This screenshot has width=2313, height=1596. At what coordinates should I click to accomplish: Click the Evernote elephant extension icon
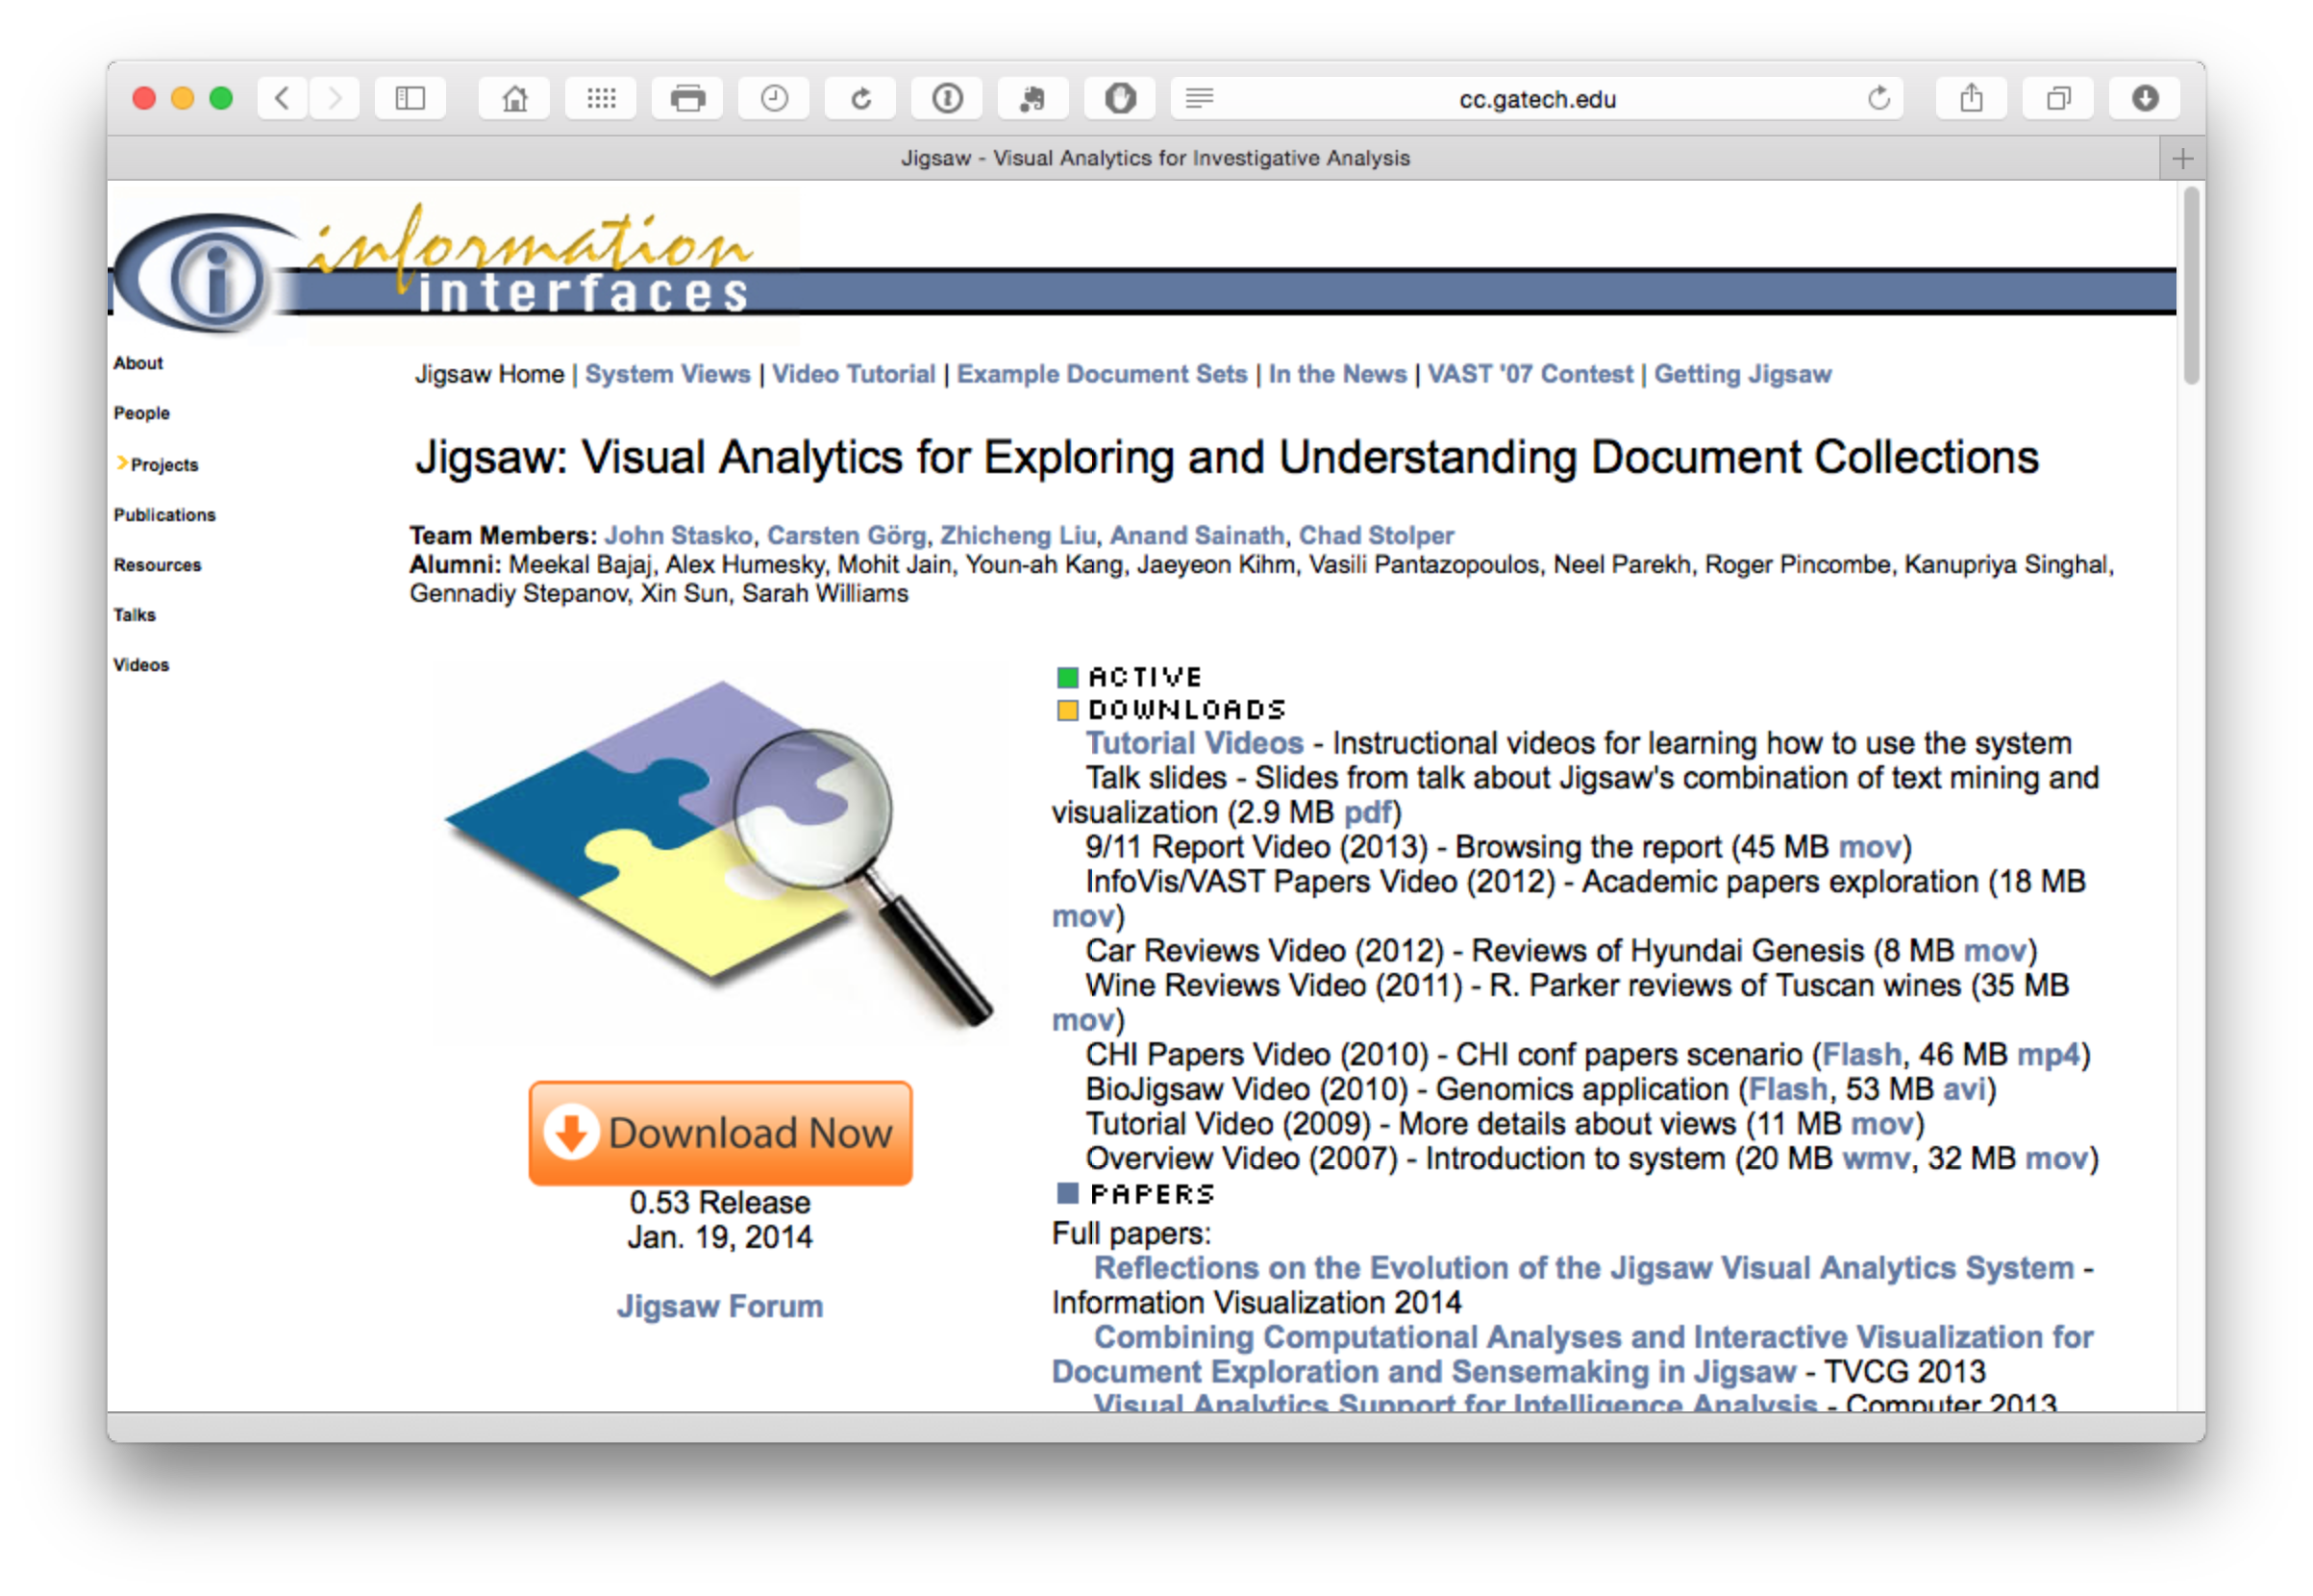click(x=1033, y=98)
